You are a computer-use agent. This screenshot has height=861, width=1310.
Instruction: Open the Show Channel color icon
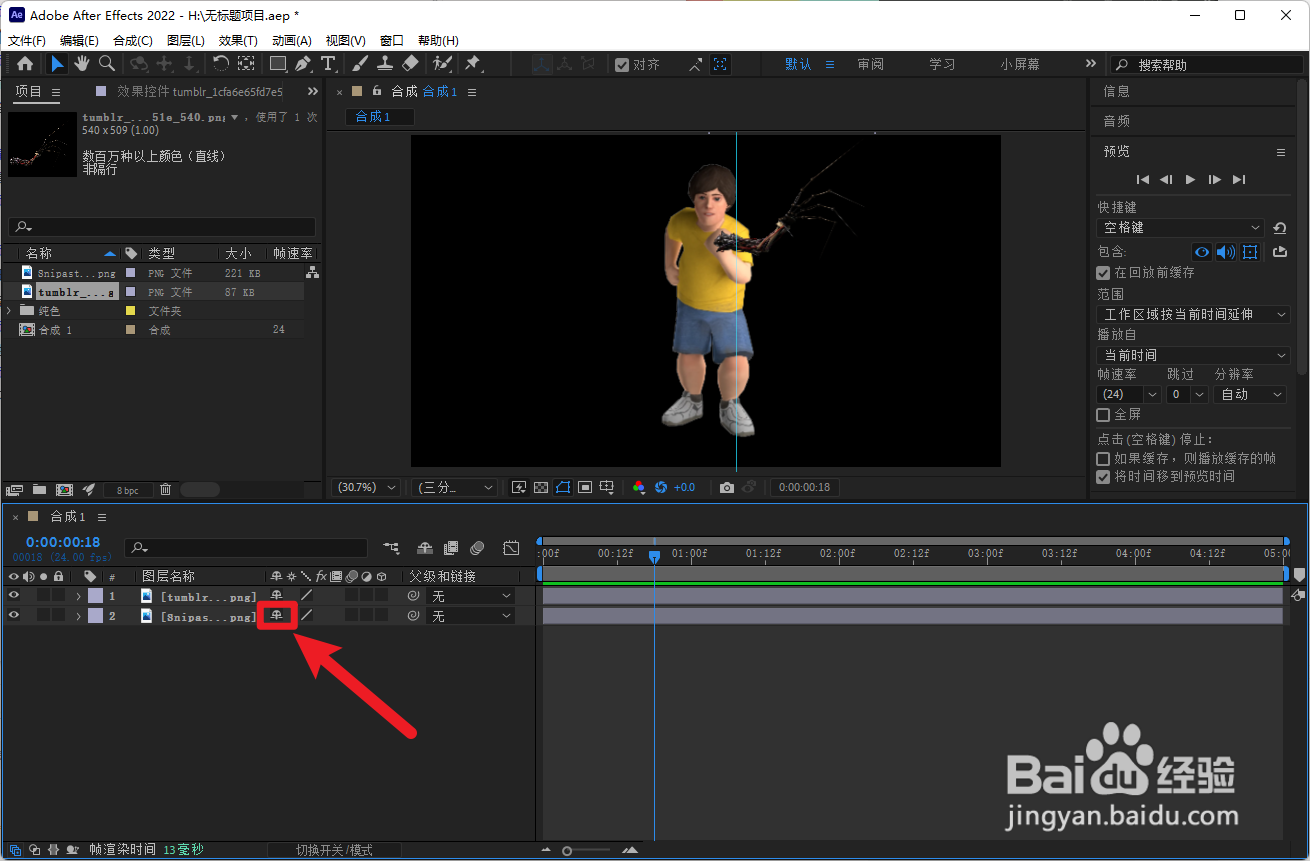639,488
